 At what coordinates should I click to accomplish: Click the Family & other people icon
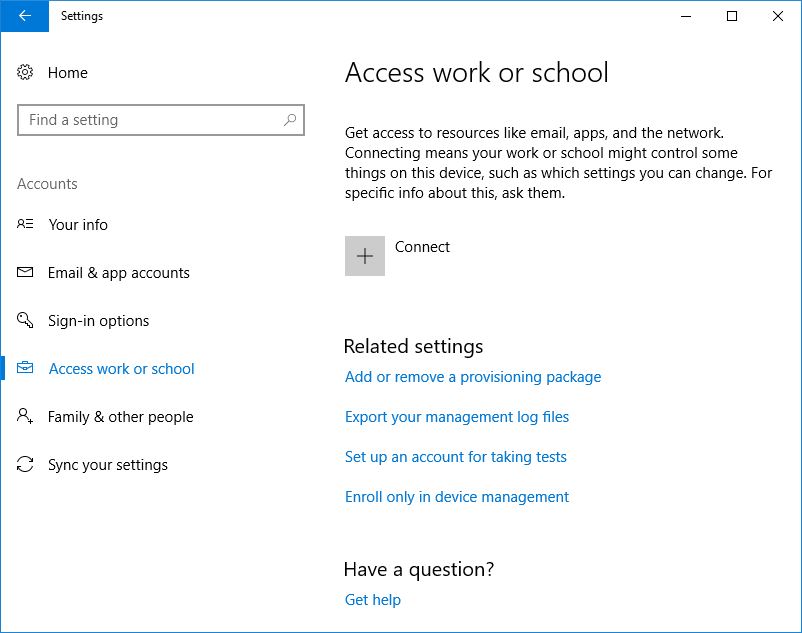[x=25, y=417]
